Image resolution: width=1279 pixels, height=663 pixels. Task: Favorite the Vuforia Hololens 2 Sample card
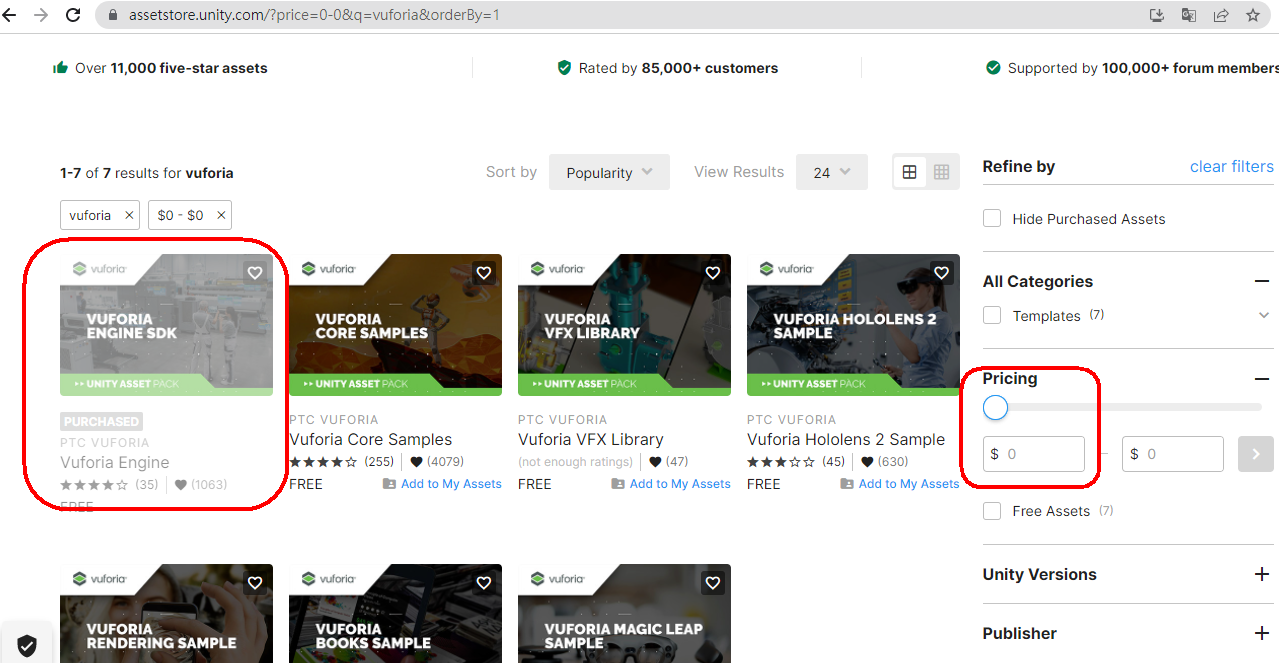click(942, 272)
